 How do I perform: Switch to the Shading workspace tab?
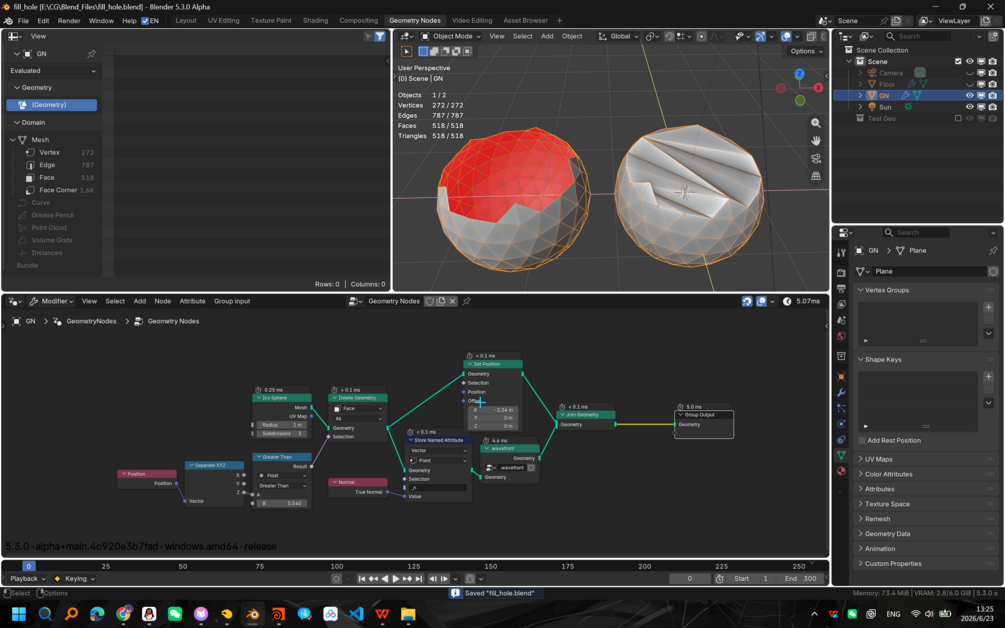tap(315, 21)
